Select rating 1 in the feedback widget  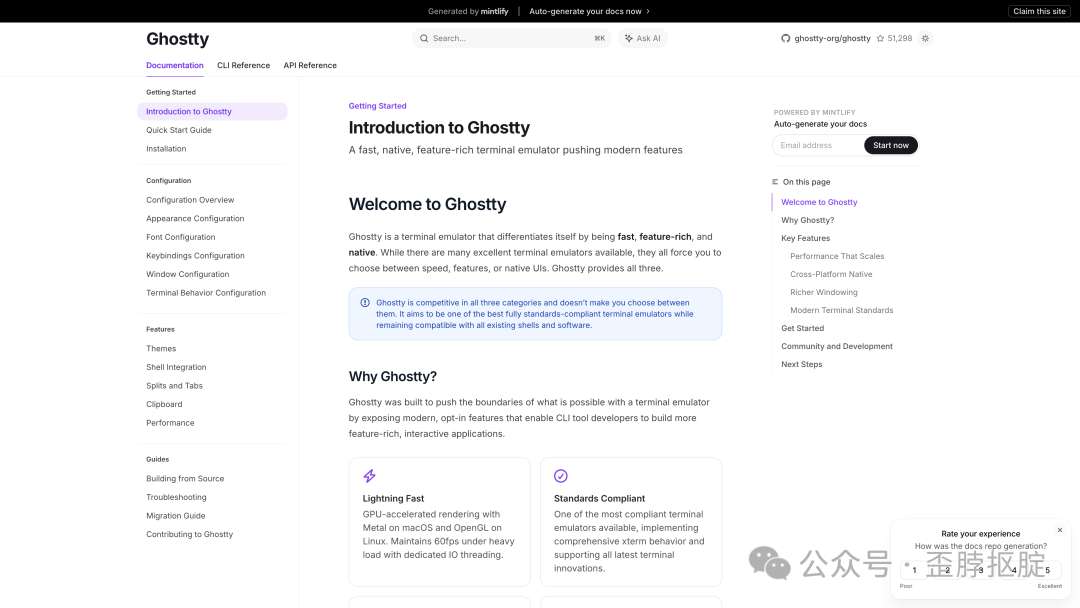pos(913,569)
